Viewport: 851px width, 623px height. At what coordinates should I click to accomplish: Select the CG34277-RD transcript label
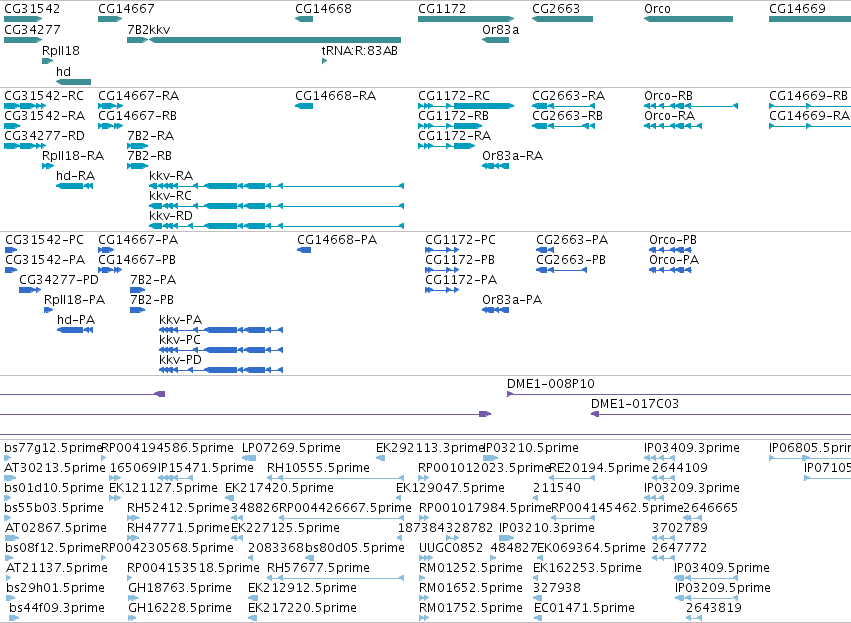click(45, 136)
